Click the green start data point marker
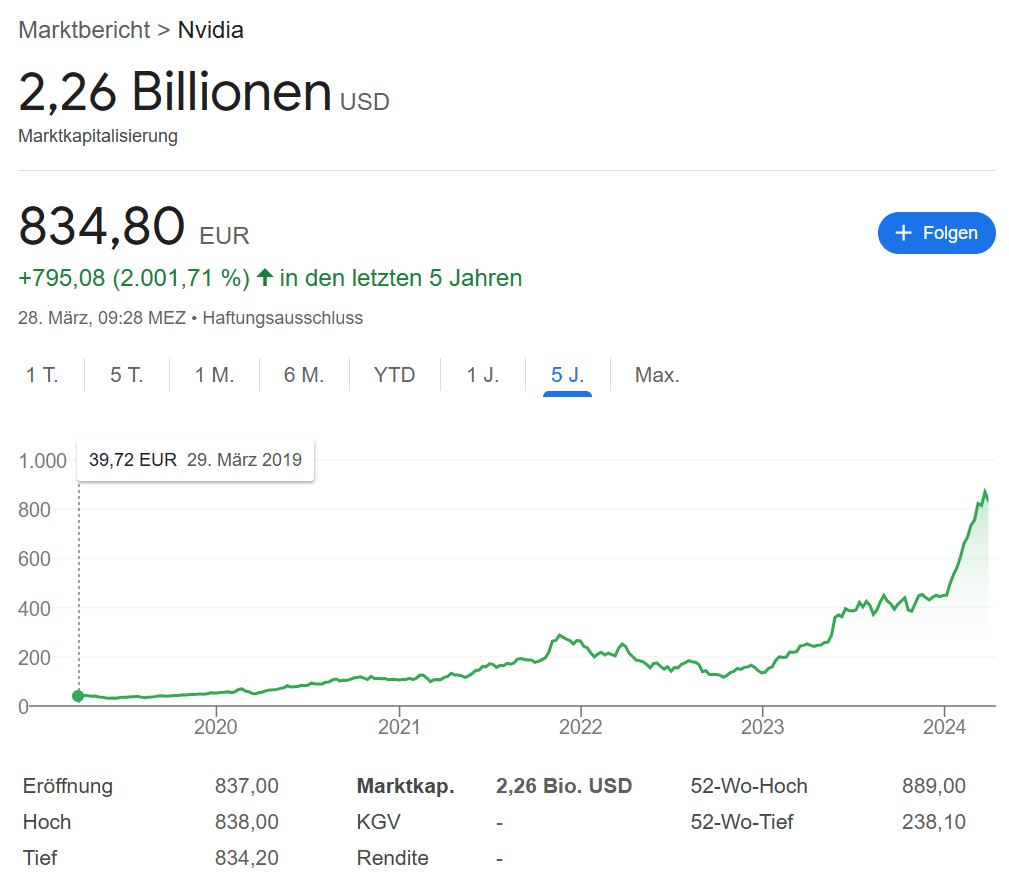The image size is (1009, 879). tap(79, 696)
